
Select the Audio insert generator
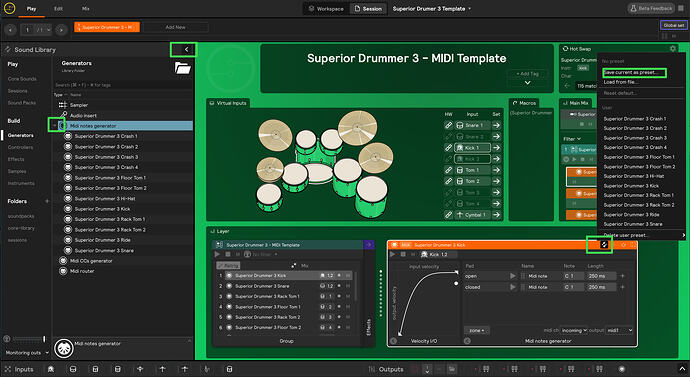point(83,116)
